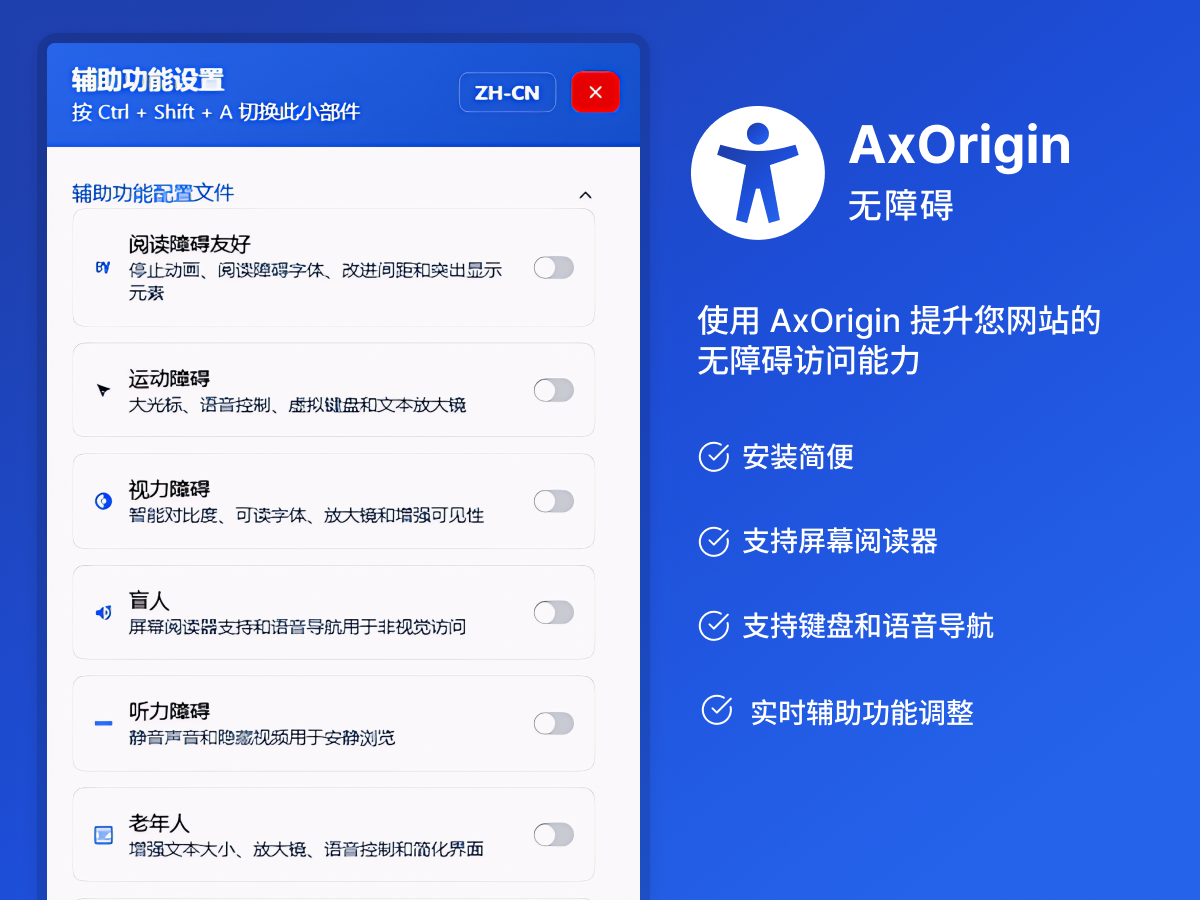Enable the 运动障碍 profile switch
This screenshot has width=1200, height=900.
coord(554,390)
